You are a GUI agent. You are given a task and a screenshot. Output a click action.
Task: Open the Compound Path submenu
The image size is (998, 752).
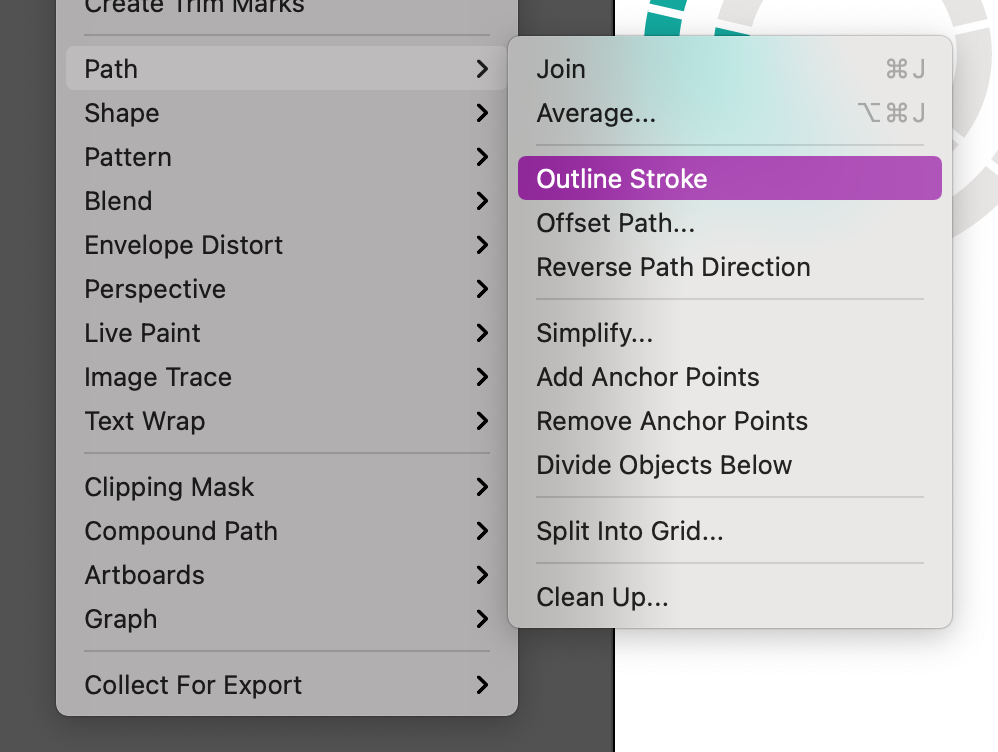pos(181,531)
